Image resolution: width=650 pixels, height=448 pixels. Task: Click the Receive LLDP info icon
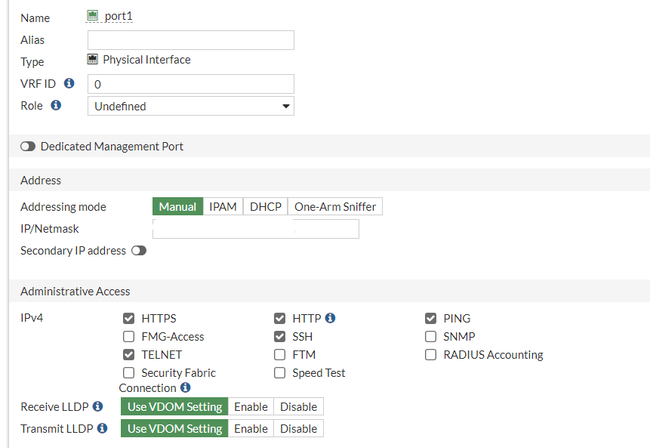pyautogui.click(x=98, y=407)
